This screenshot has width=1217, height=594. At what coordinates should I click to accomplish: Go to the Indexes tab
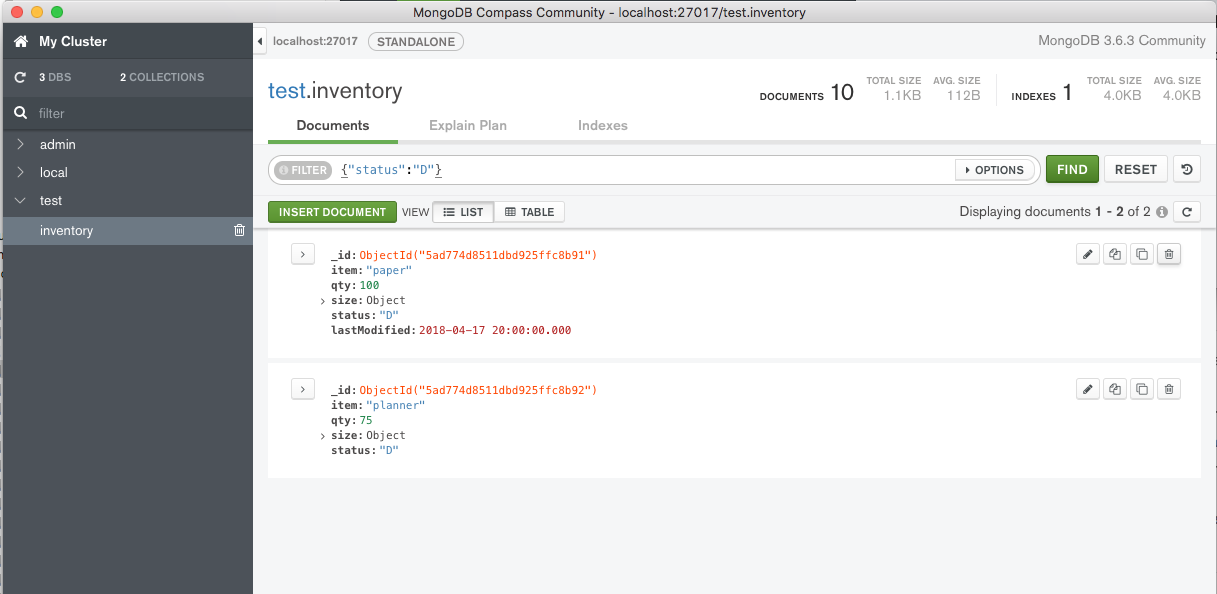point(602,126)
